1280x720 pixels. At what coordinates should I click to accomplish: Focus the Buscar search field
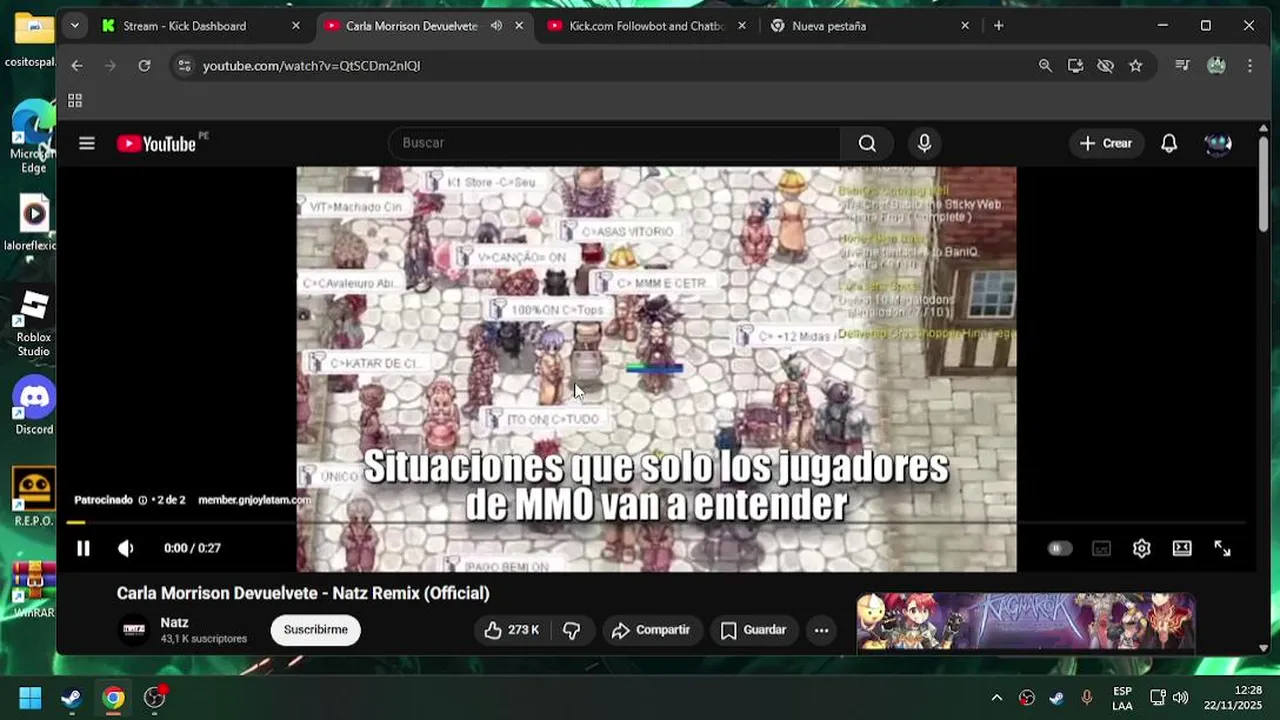click(x=614, y=143)
